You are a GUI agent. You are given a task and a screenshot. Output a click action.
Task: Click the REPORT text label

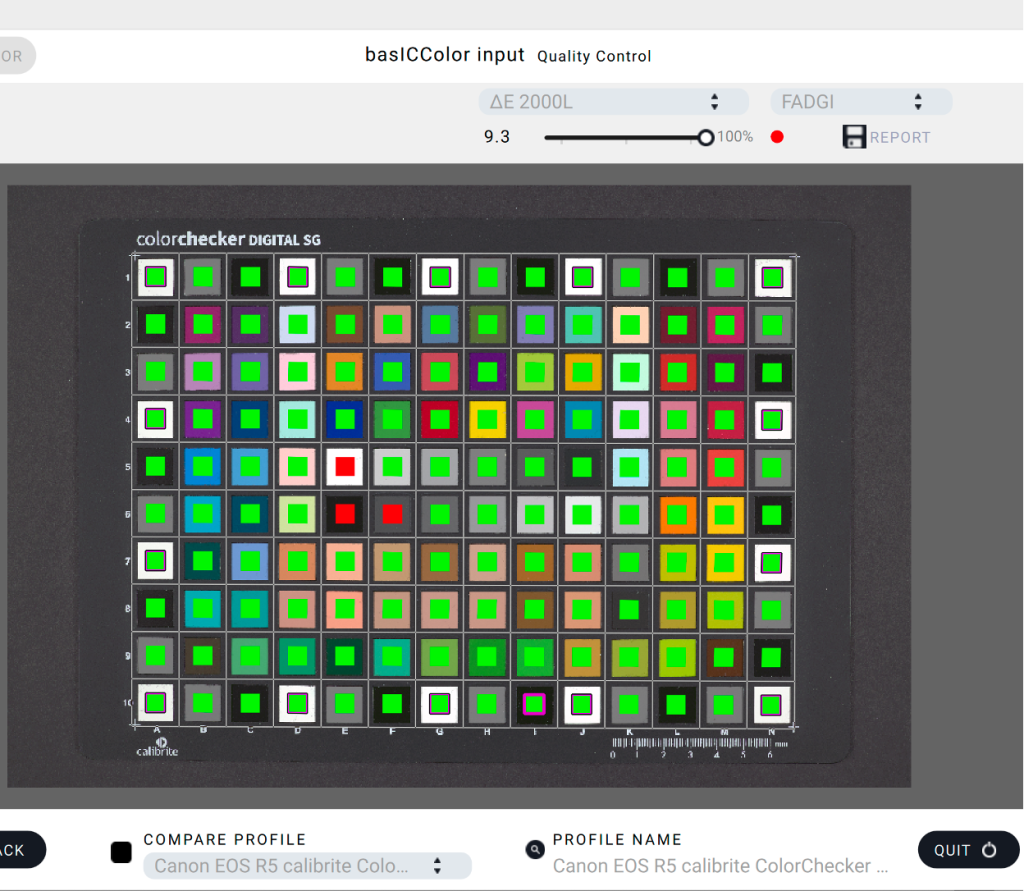click(900, 138)
